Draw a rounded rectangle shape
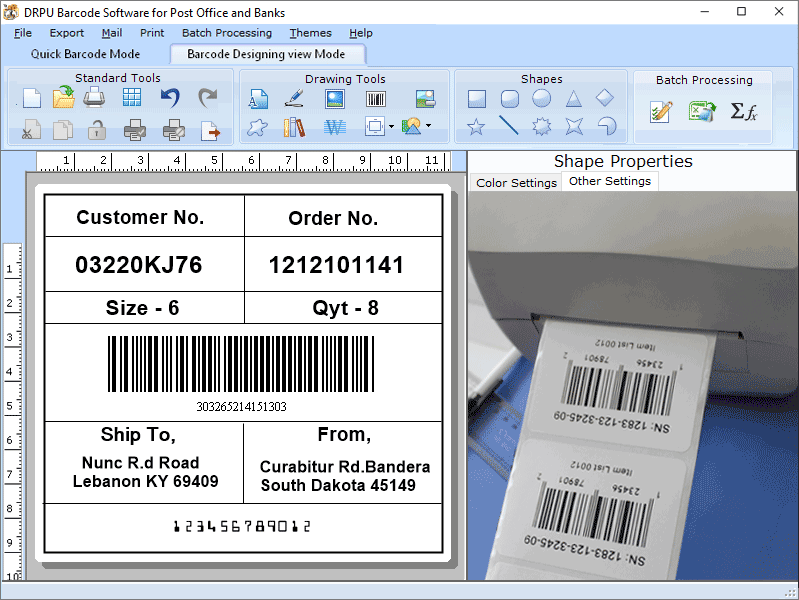 510,98
